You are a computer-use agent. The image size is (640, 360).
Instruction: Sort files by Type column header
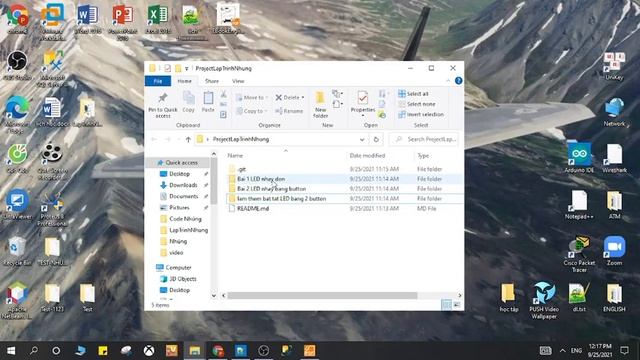(423, 156)
